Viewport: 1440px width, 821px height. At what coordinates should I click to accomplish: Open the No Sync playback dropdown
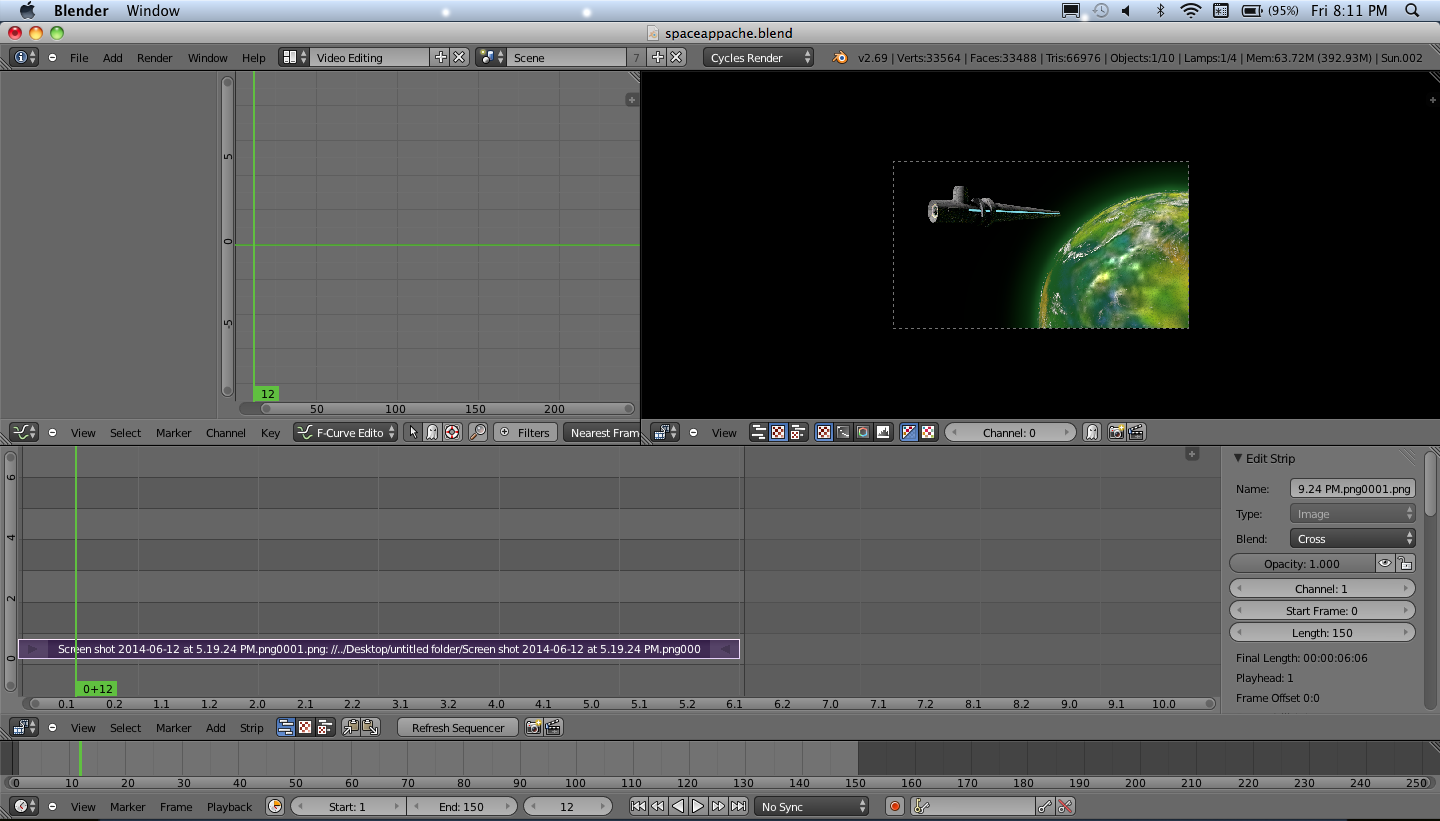pyautogui.click(x=812, y=807)
